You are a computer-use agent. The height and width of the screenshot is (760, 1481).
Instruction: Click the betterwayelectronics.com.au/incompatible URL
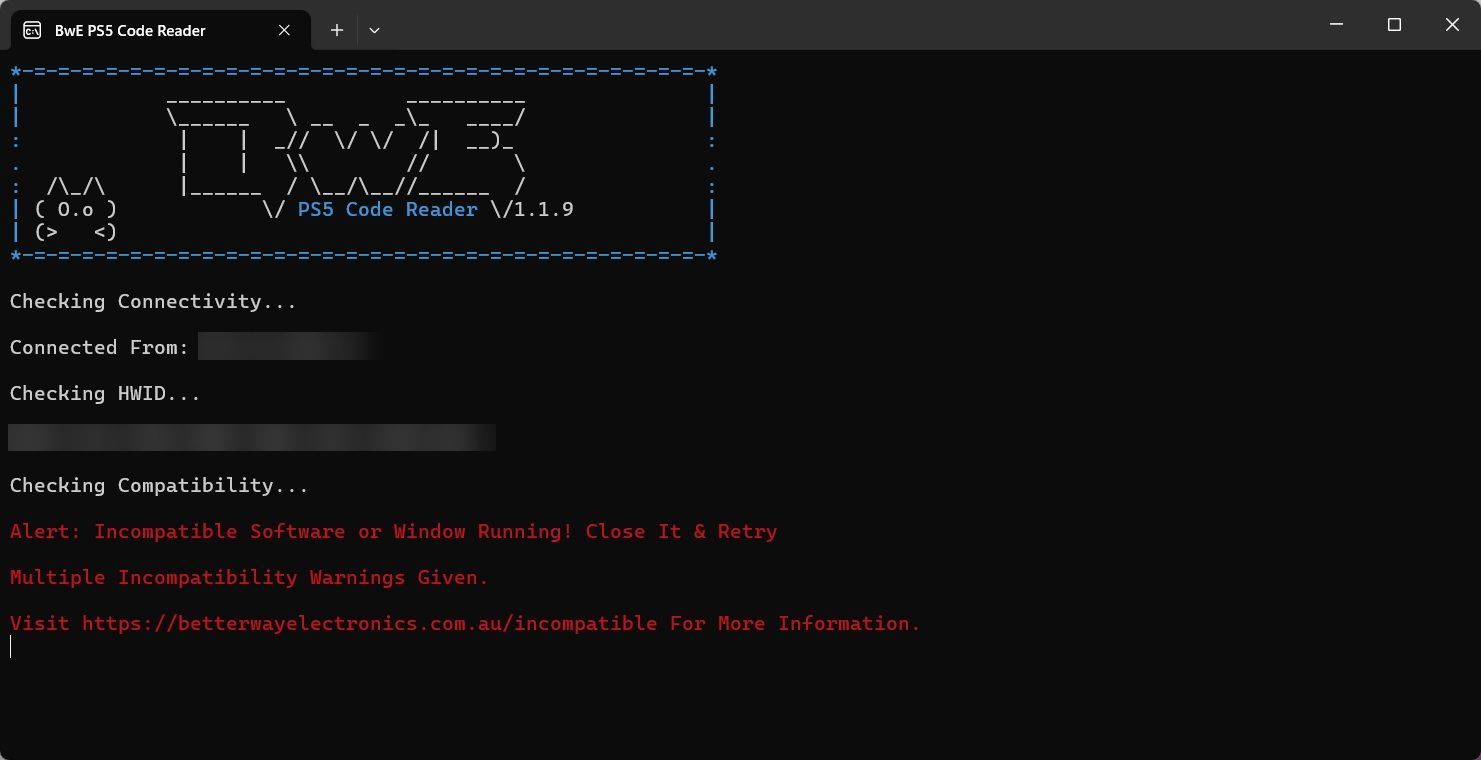click(x=369, y=624)
